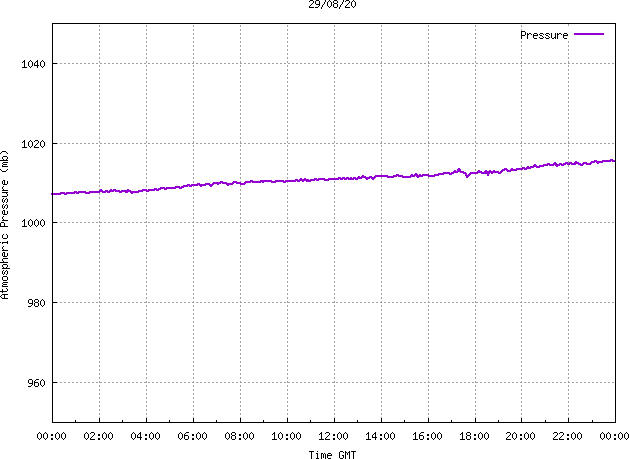The height and width of the screenshot is (459, 629).
Task: Click the 06:00 time label
Action: 192,436
